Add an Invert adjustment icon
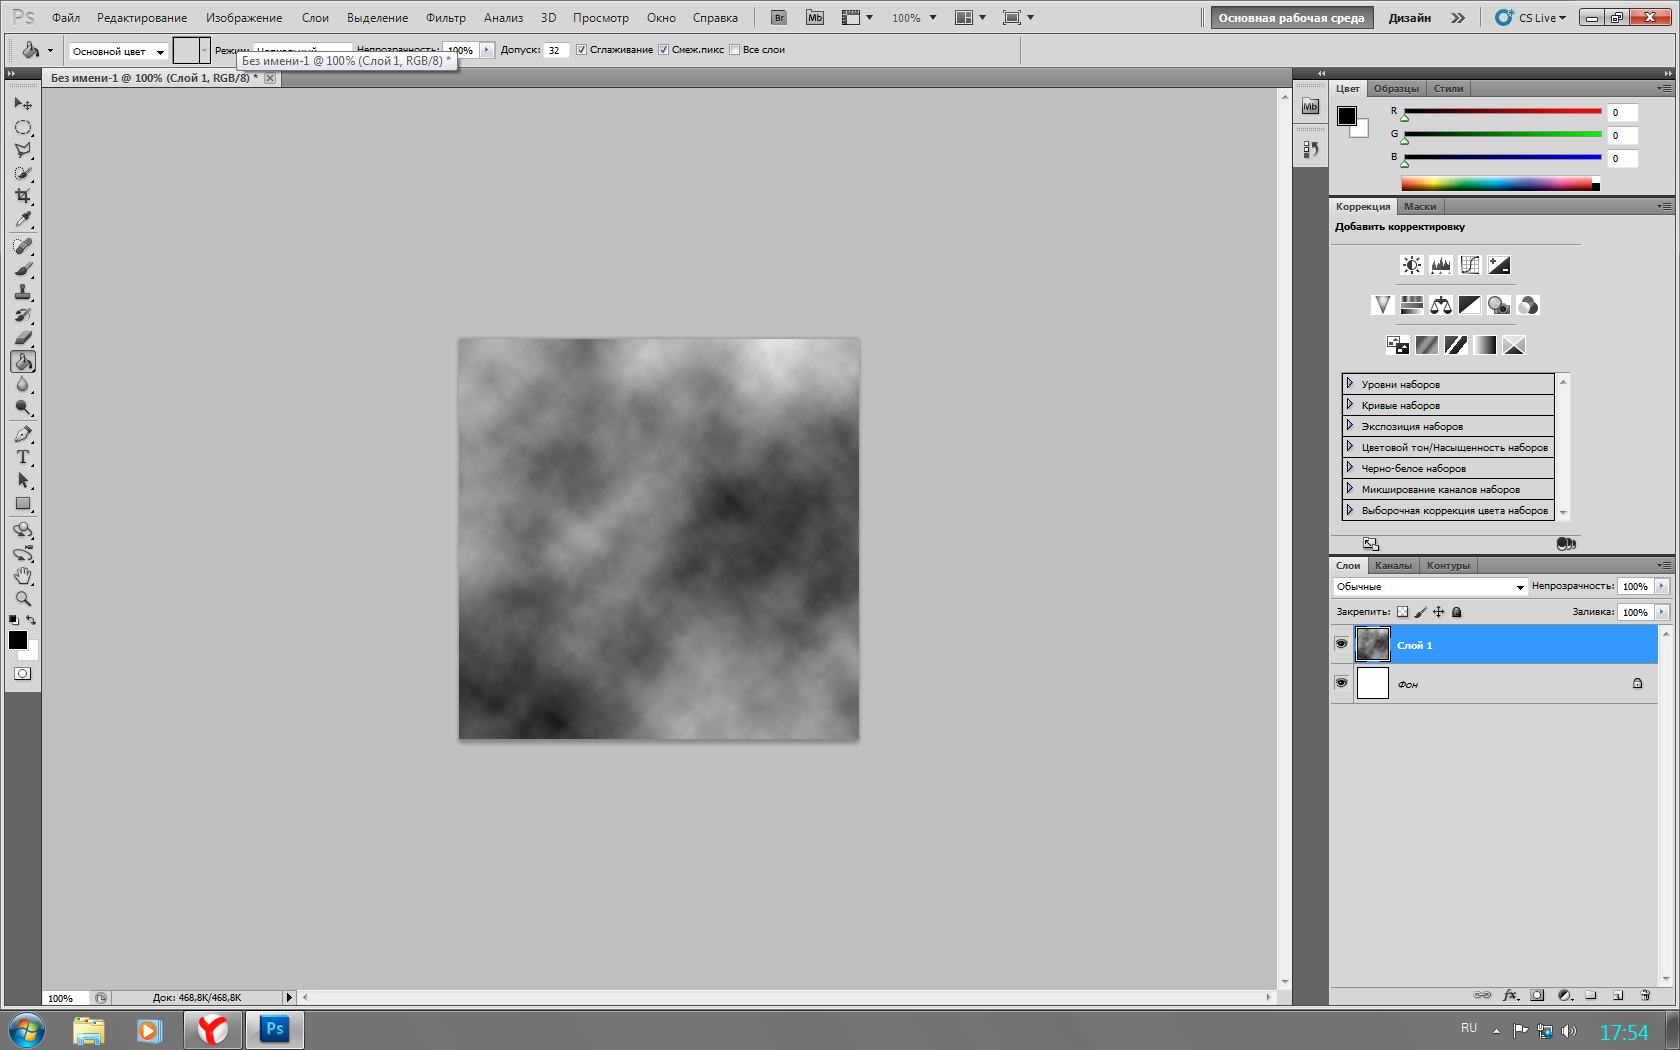This screenshot has height=1050, width=1680. (x=1398, y=345)
